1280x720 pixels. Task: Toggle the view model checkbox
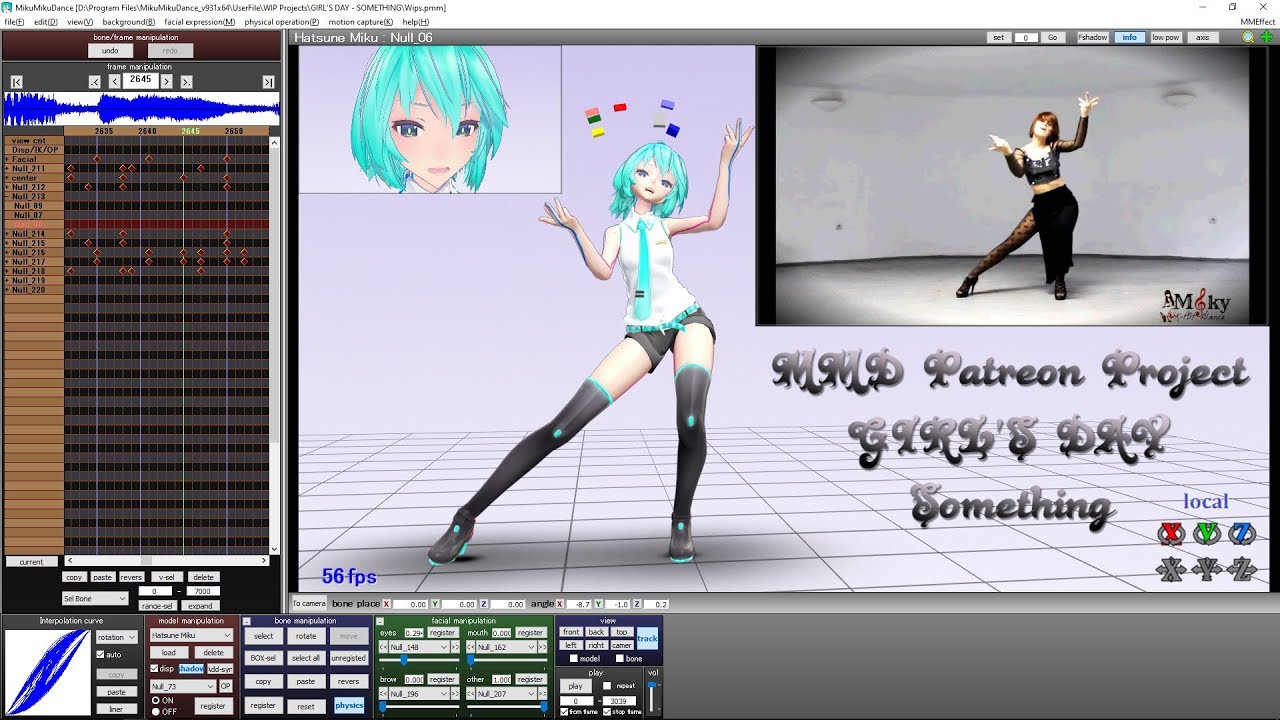573,659
